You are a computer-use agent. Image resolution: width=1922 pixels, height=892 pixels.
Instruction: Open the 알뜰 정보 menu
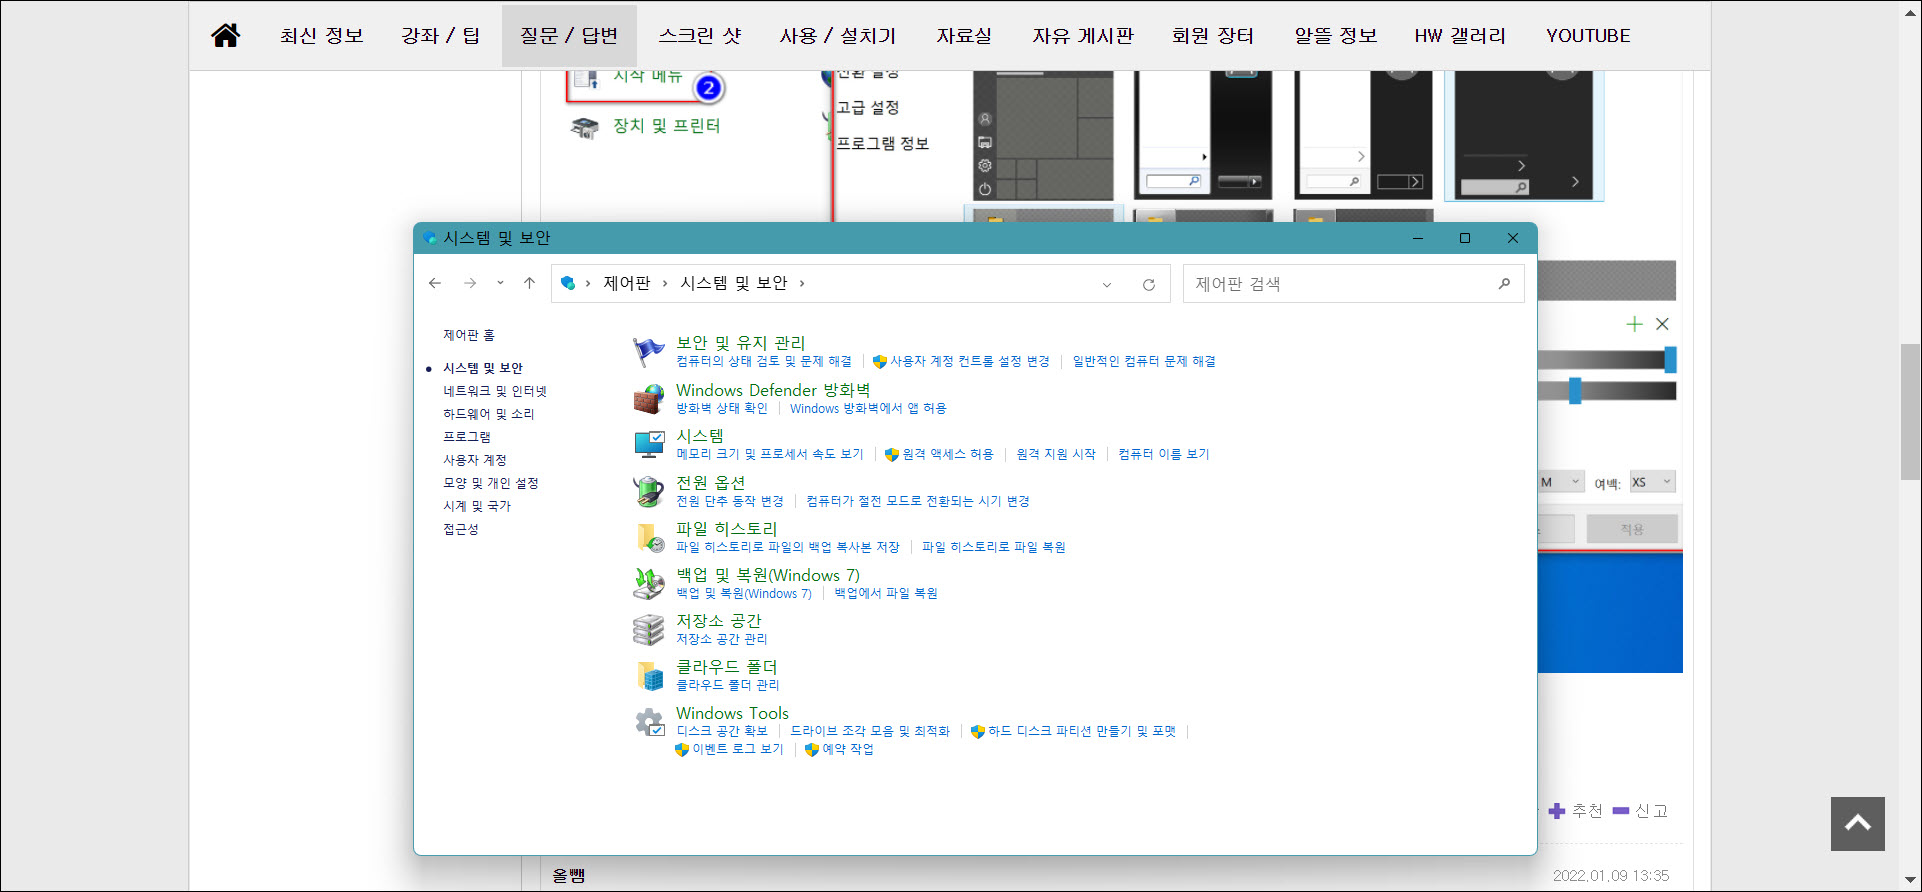1336,35
